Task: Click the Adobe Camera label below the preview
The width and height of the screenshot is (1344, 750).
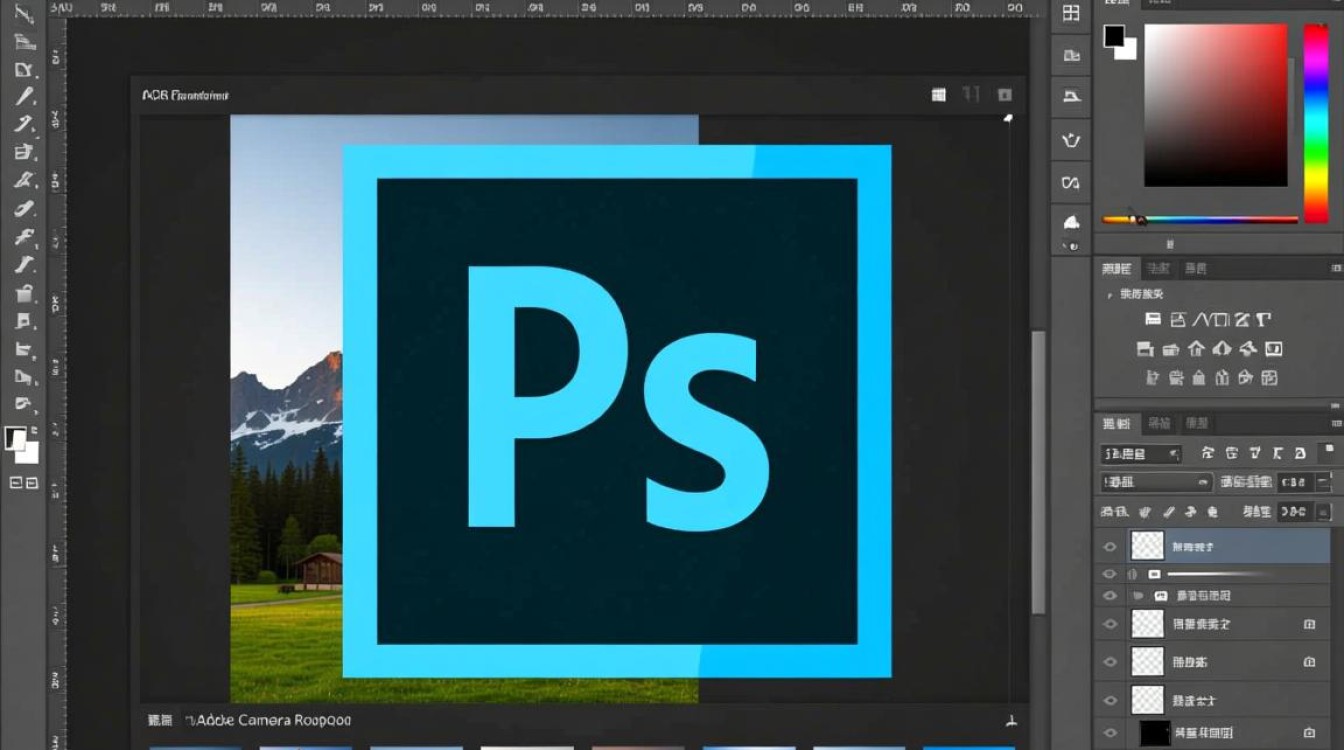Action: tap(272, 720)
